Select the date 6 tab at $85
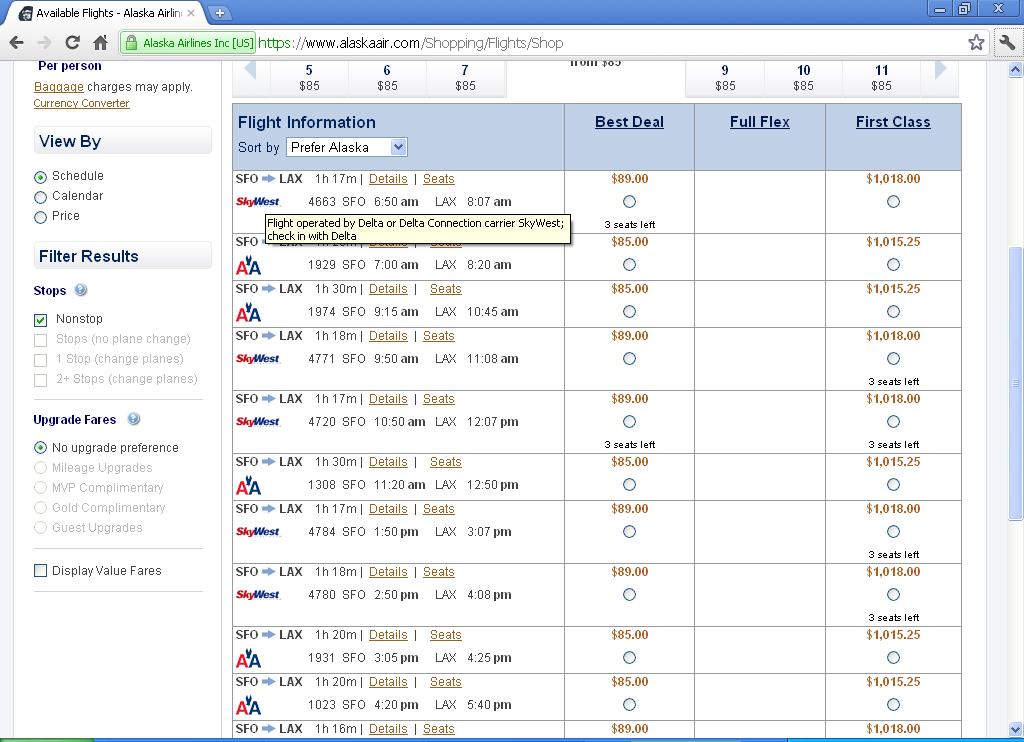The width and height of the screenshot is (1024, 742). point(387,77)
